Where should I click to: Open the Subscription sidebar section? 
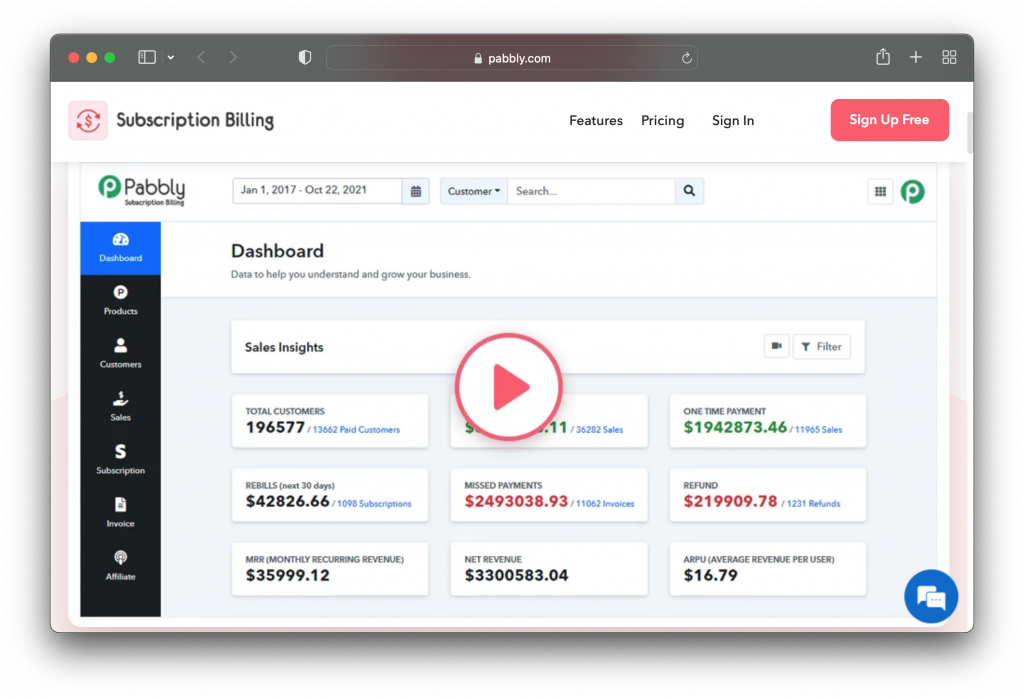[120, 458]
